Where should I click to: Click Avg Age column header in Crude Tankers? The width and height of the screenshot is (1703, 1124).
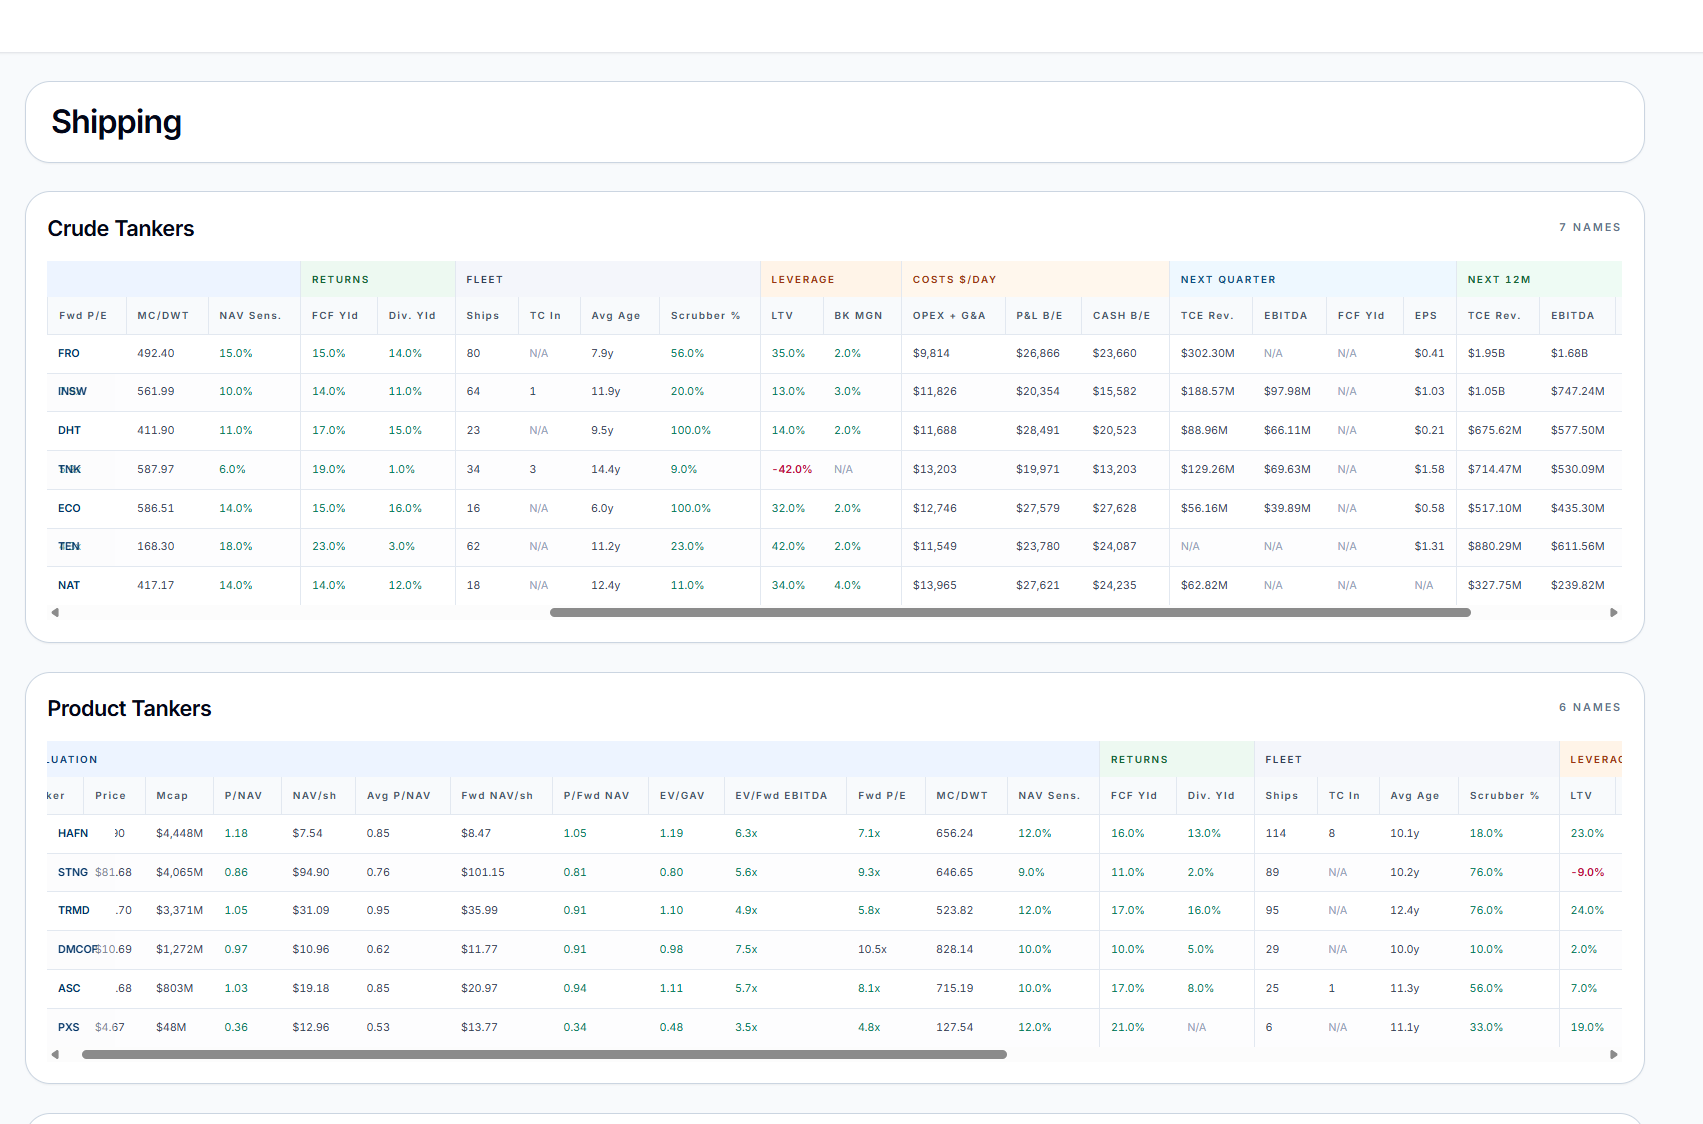616,315
